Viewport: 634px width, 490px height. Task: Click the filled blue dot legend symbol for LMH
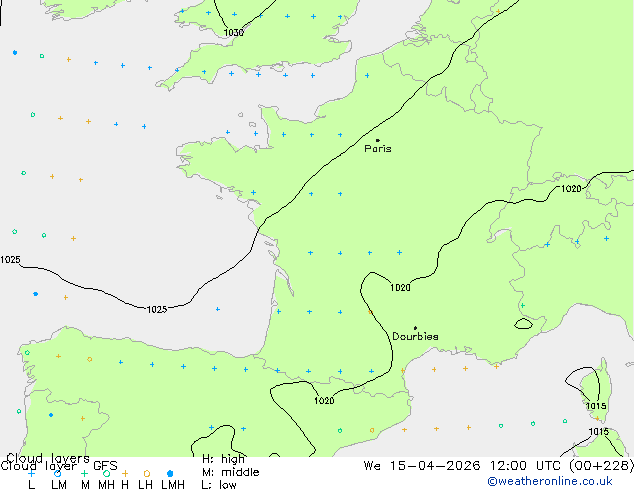(170, 473)
